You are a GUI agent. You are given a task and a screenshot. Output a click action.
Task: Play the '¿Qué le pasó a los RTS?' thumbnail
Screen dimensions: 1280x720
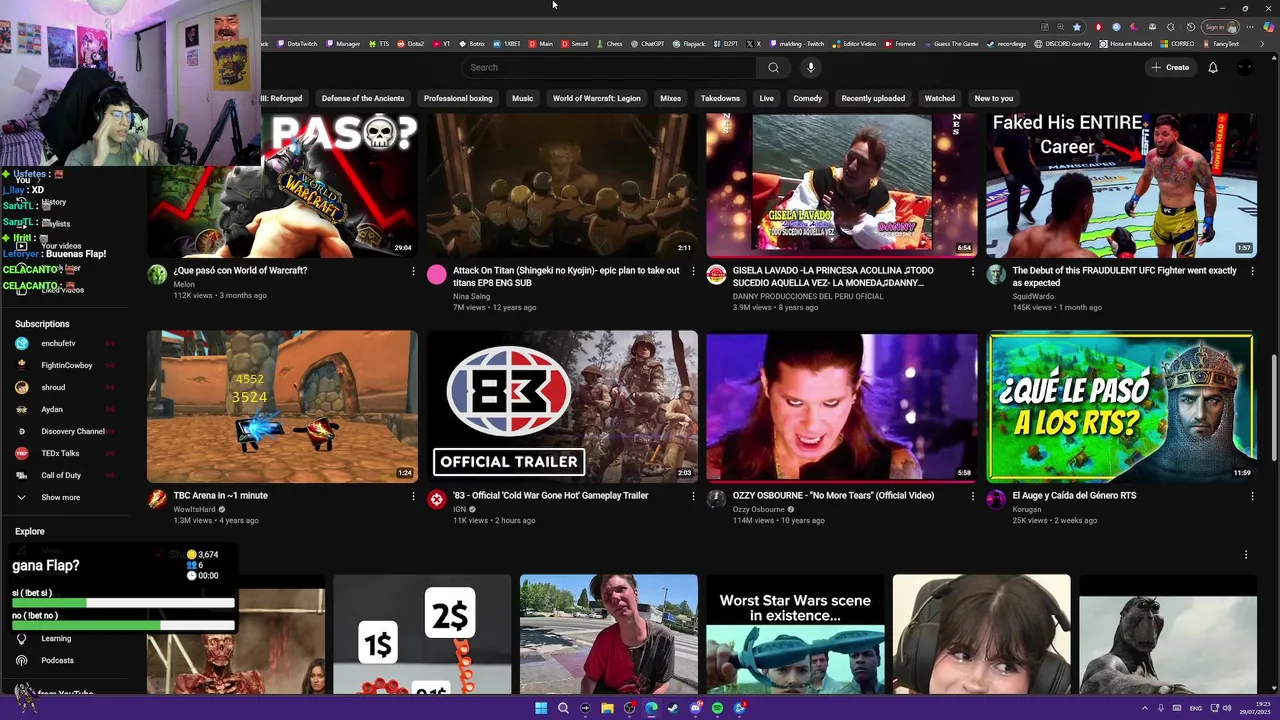coord(1121,406)
